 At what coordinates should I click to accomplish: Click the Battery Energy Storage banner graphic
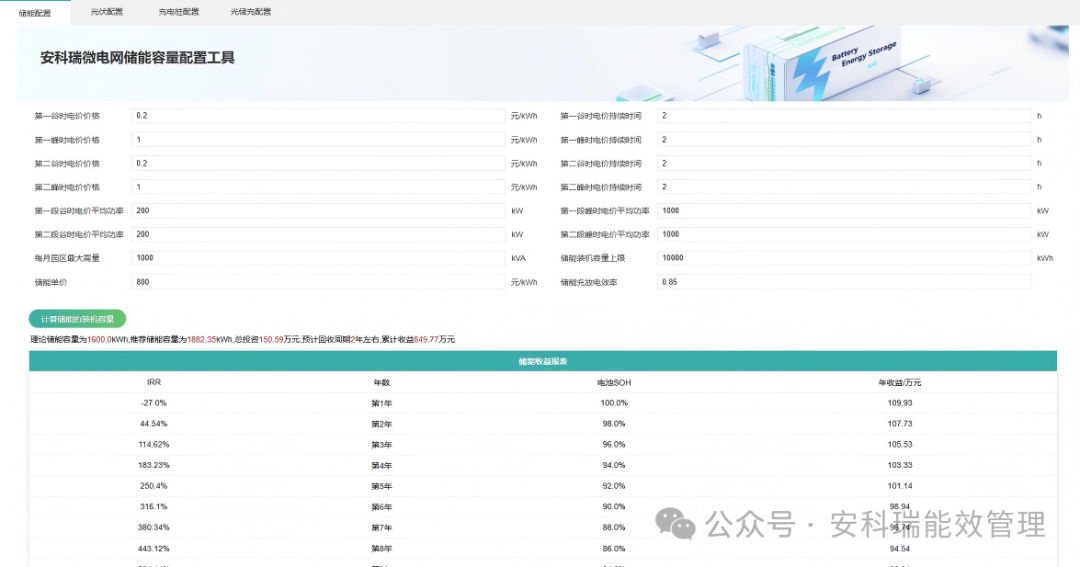(x=845, y=64)
